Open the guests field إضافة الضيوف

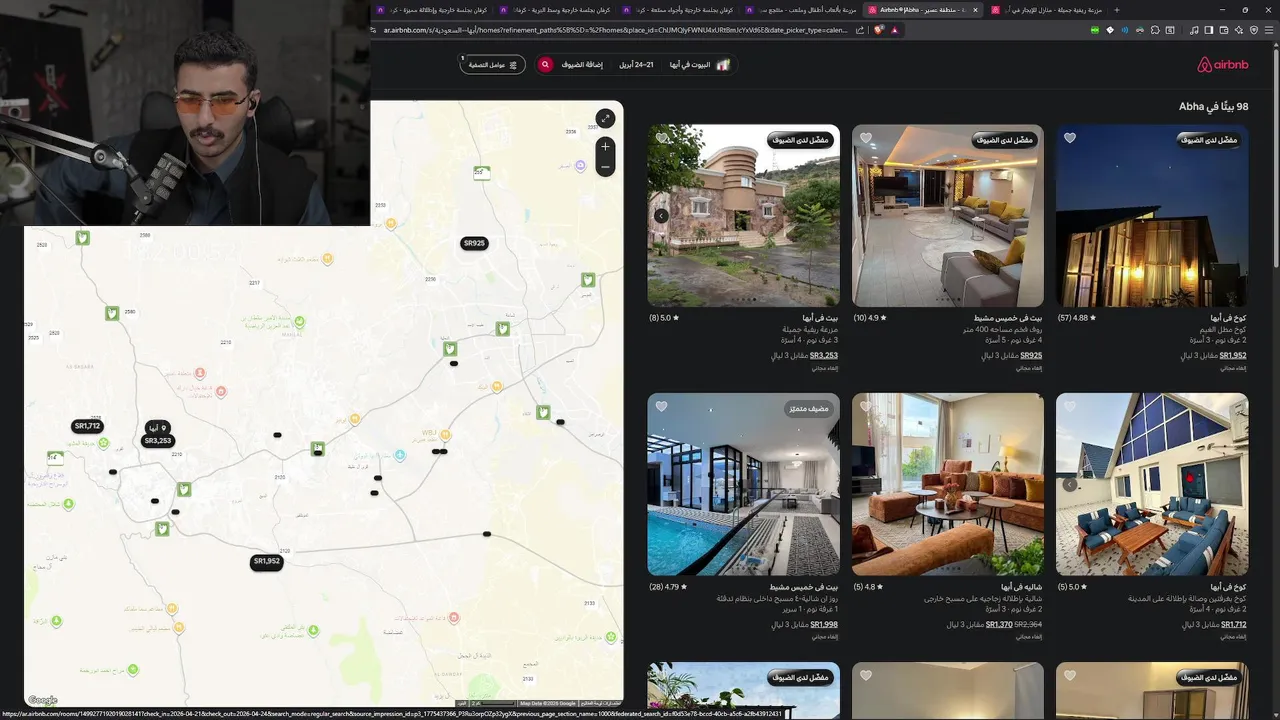pos(582,64)
